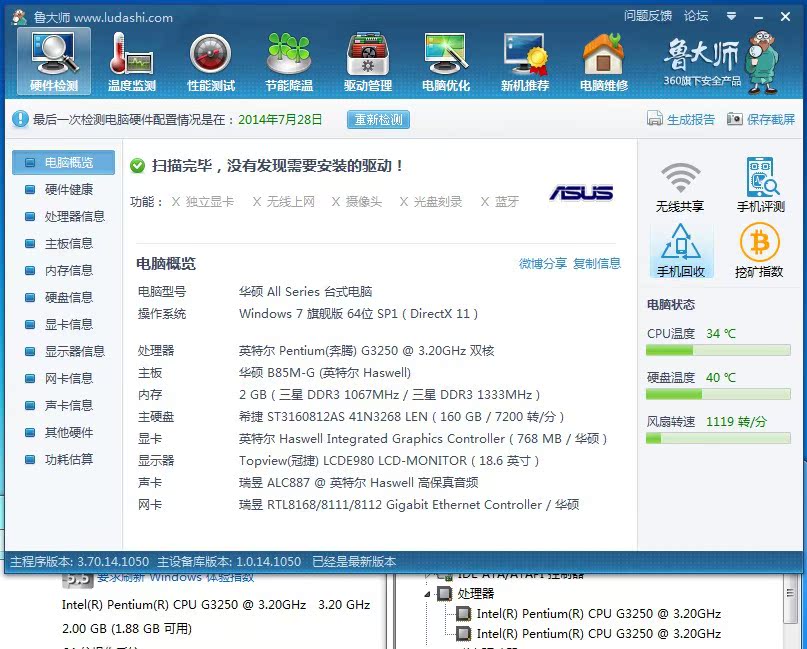Open the 挖矿指数 bitcoin mining index
This screenshot has height=649, width=807.
click(x=759, y=251)
